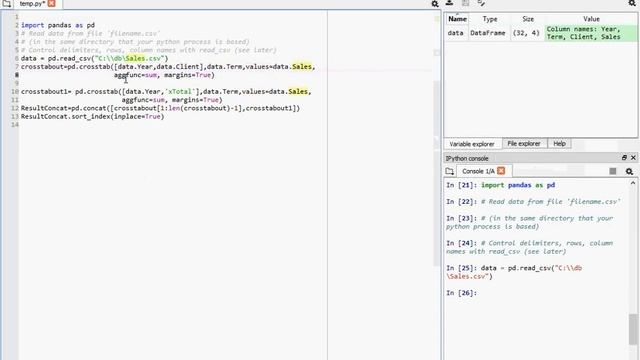Switch to the Variable explorer tab

pos(472,144)
